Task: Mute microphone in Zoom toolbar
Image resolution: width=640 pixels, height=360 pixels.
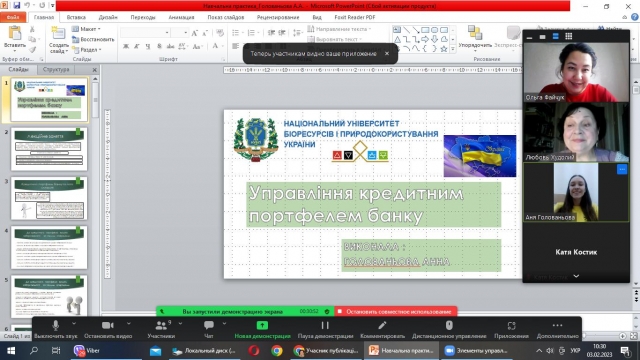Action: (56, 325)
